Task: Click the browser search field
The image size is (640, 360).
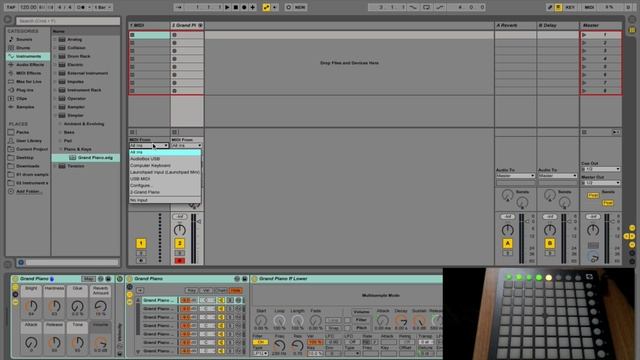Action: (x=68, y=21)
